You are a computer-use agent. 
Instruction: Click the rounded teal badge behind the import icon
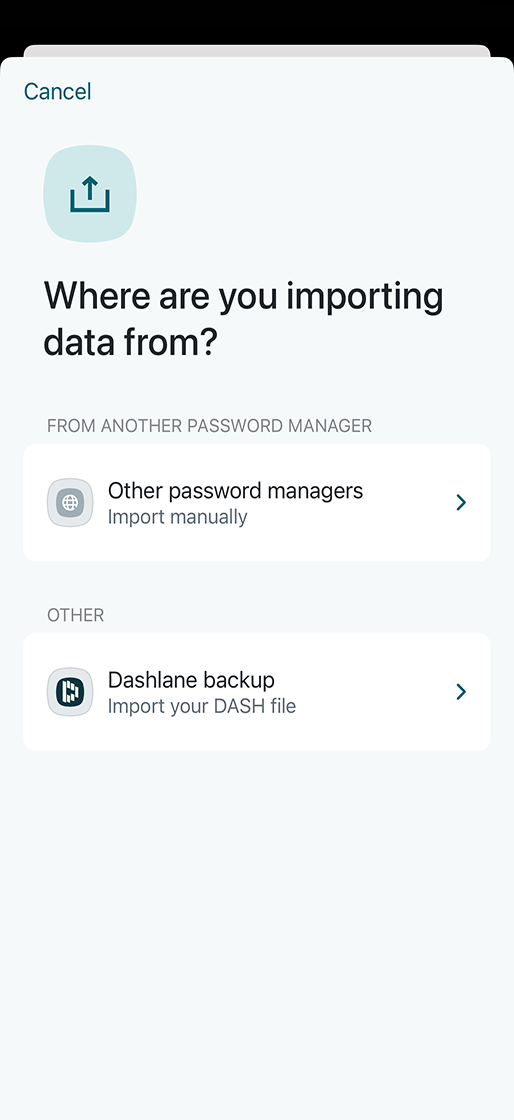(90, 194)
